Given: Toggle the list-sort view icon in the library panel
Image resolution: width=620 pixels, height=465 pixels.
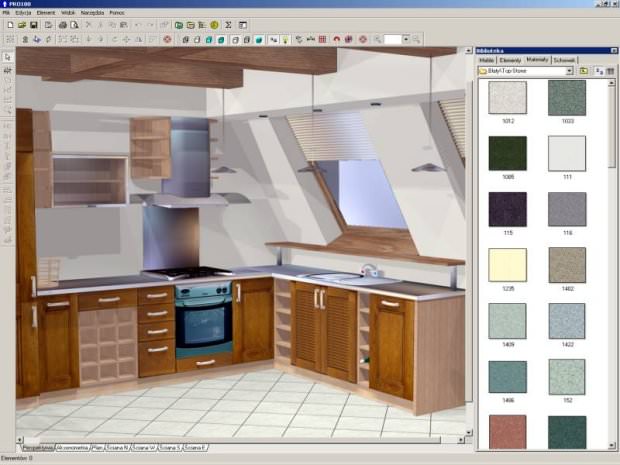Looking at the screenshot, I should click(599, 71).
